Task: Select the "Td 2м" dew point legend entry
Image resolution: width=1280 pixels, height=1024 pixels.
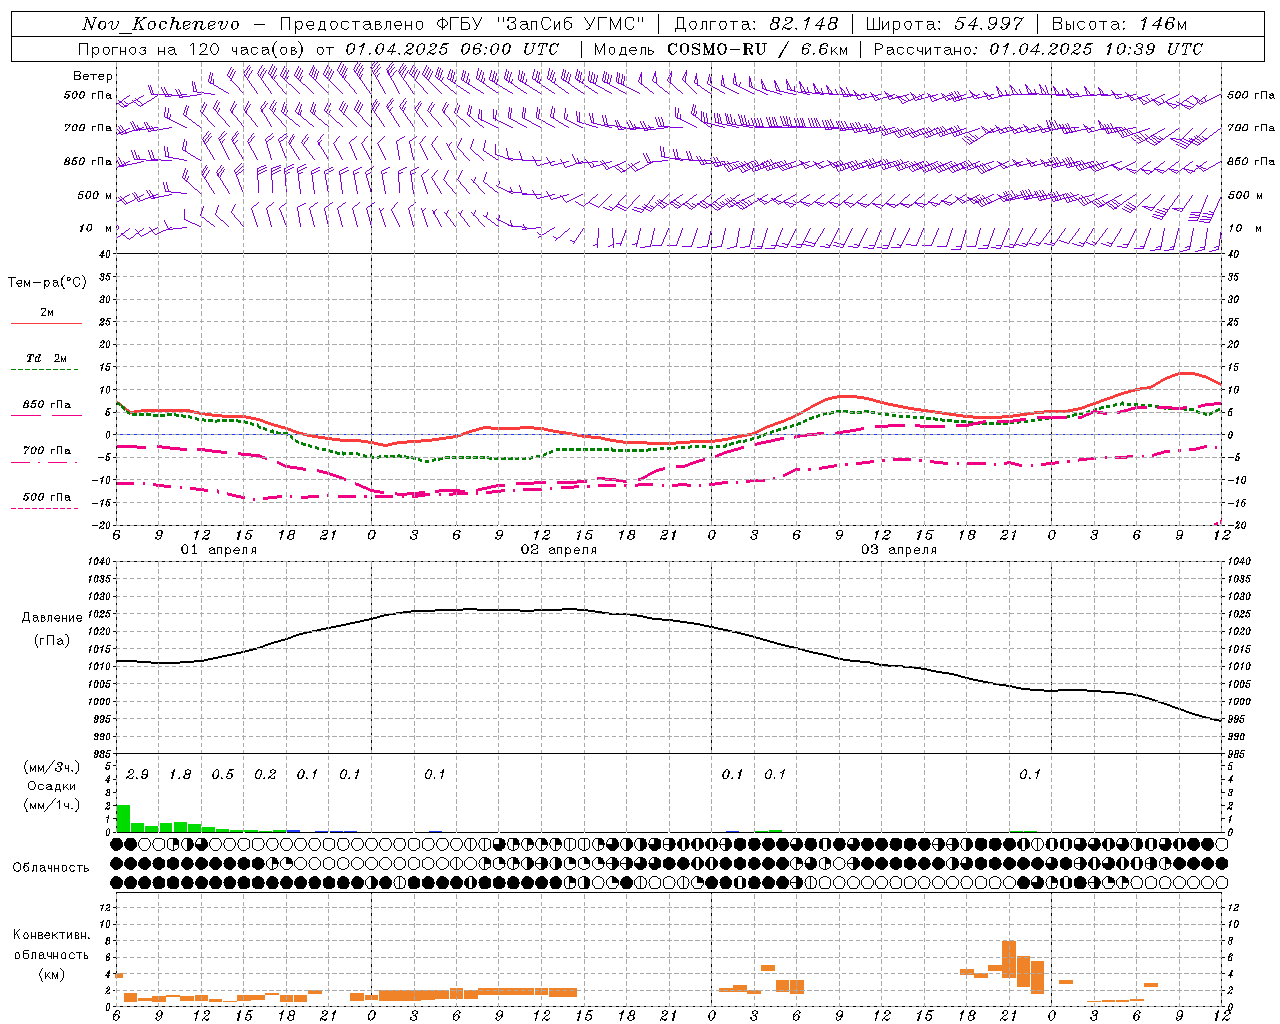Action: pos(47,358)
